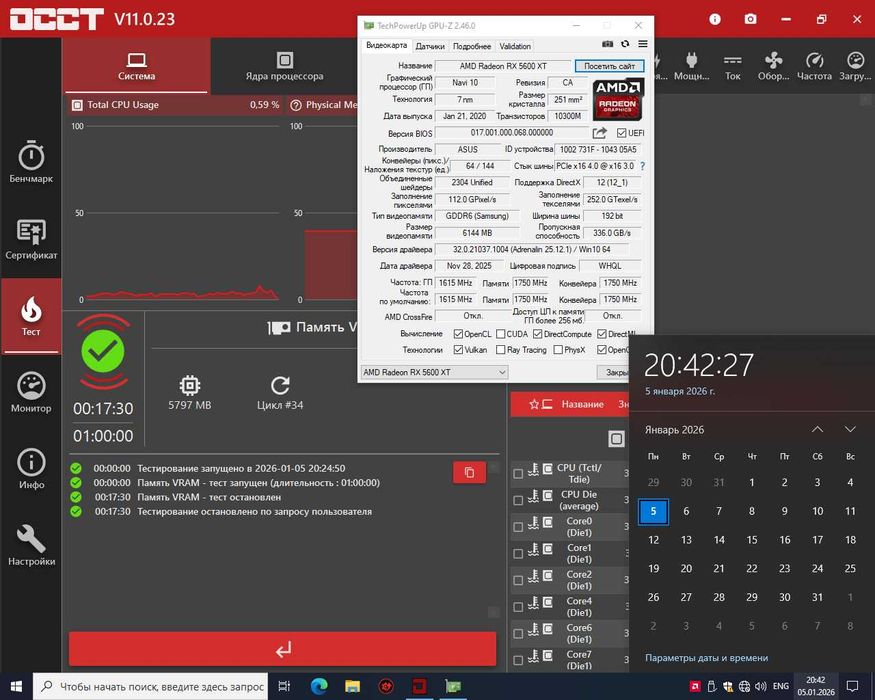
Task: Open the Инфо section in sidebar
Action: (31, 469)
